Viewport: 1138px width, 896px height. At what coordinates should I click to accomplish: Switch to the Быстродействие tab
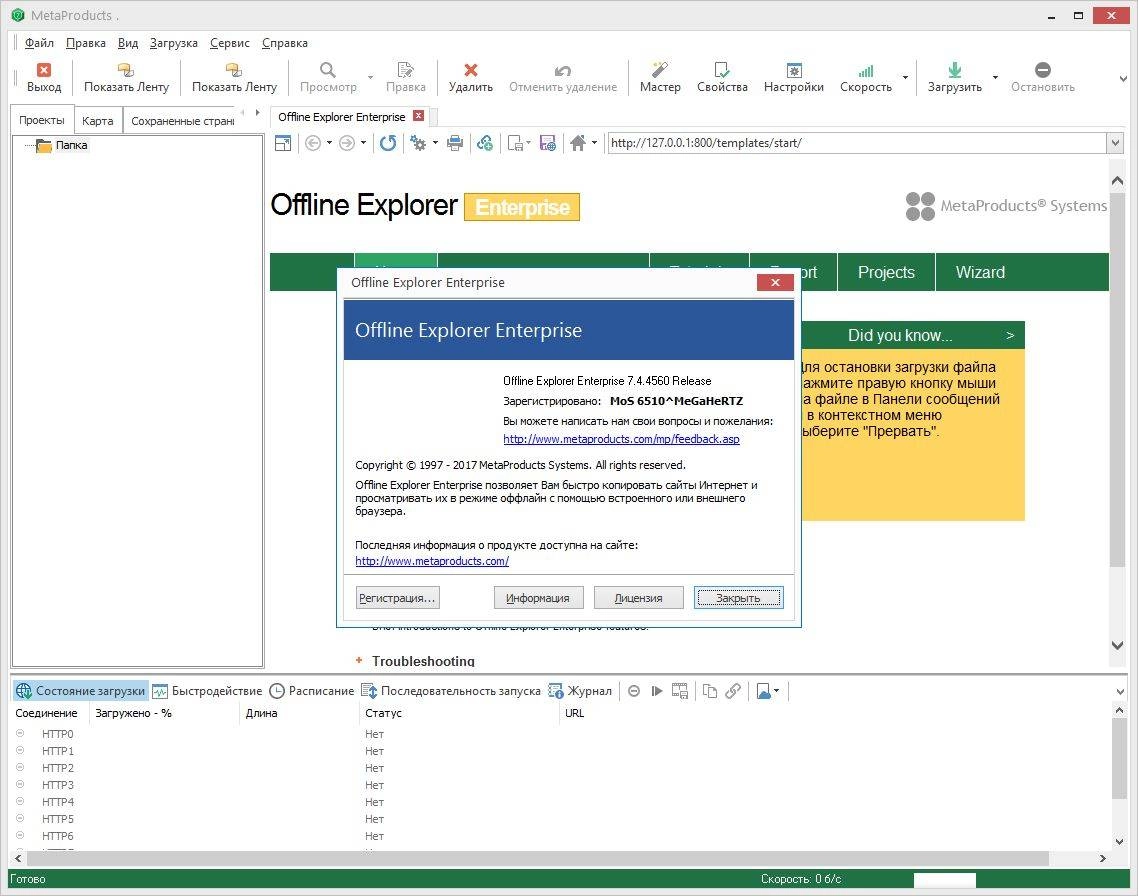point(208,691)
